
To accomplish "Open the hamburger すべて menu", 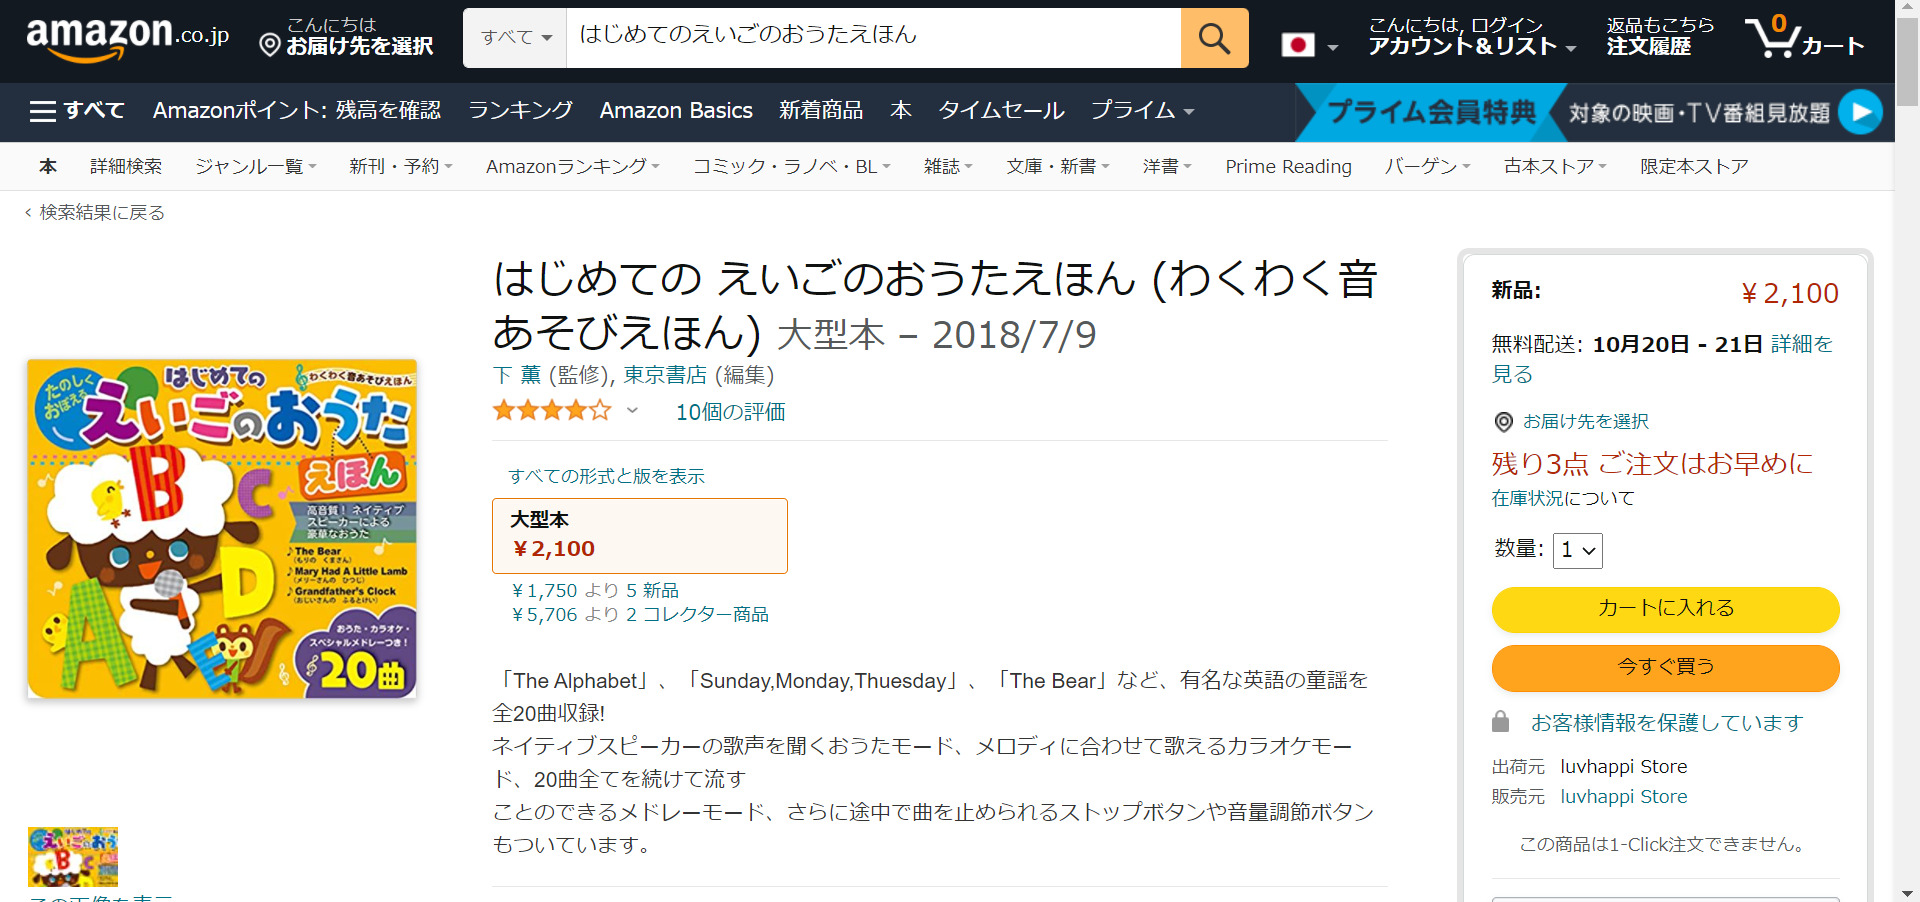I will click(x=77, y=111).
